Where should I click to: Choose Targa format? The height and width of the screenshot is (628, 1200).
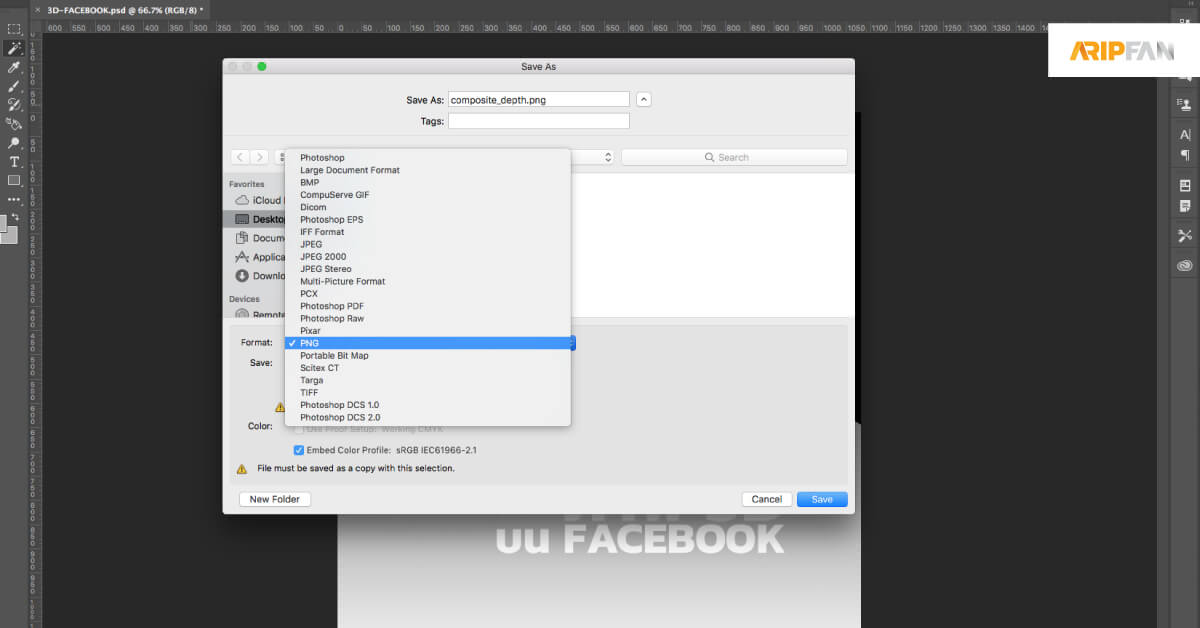coord(427,380)
